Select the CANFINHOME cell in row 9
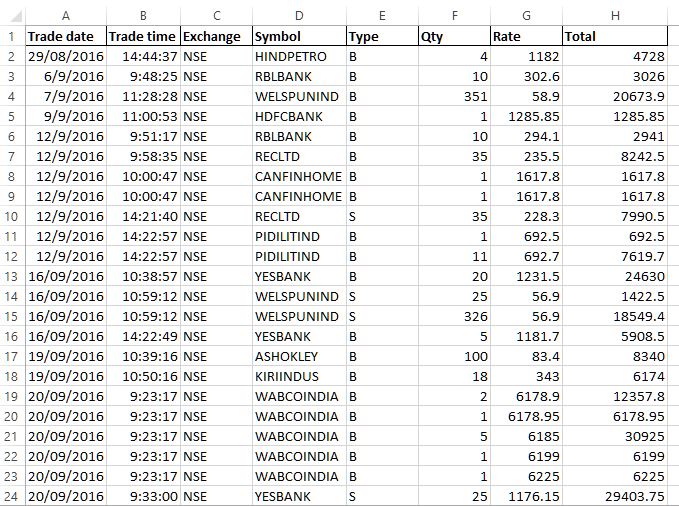The width and height of the screenshot is (679, 506). pos(299,196)
